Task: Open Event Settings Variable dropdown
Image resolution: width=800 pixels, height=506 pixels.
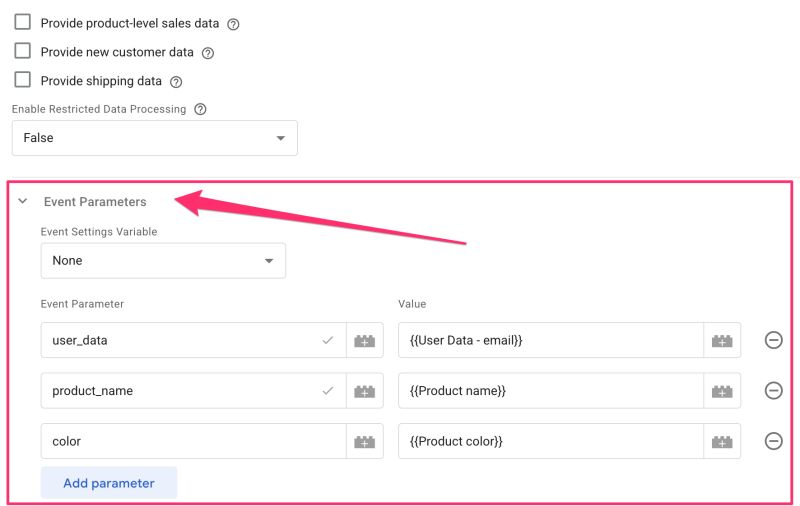Action: click(x=162, y=261)
